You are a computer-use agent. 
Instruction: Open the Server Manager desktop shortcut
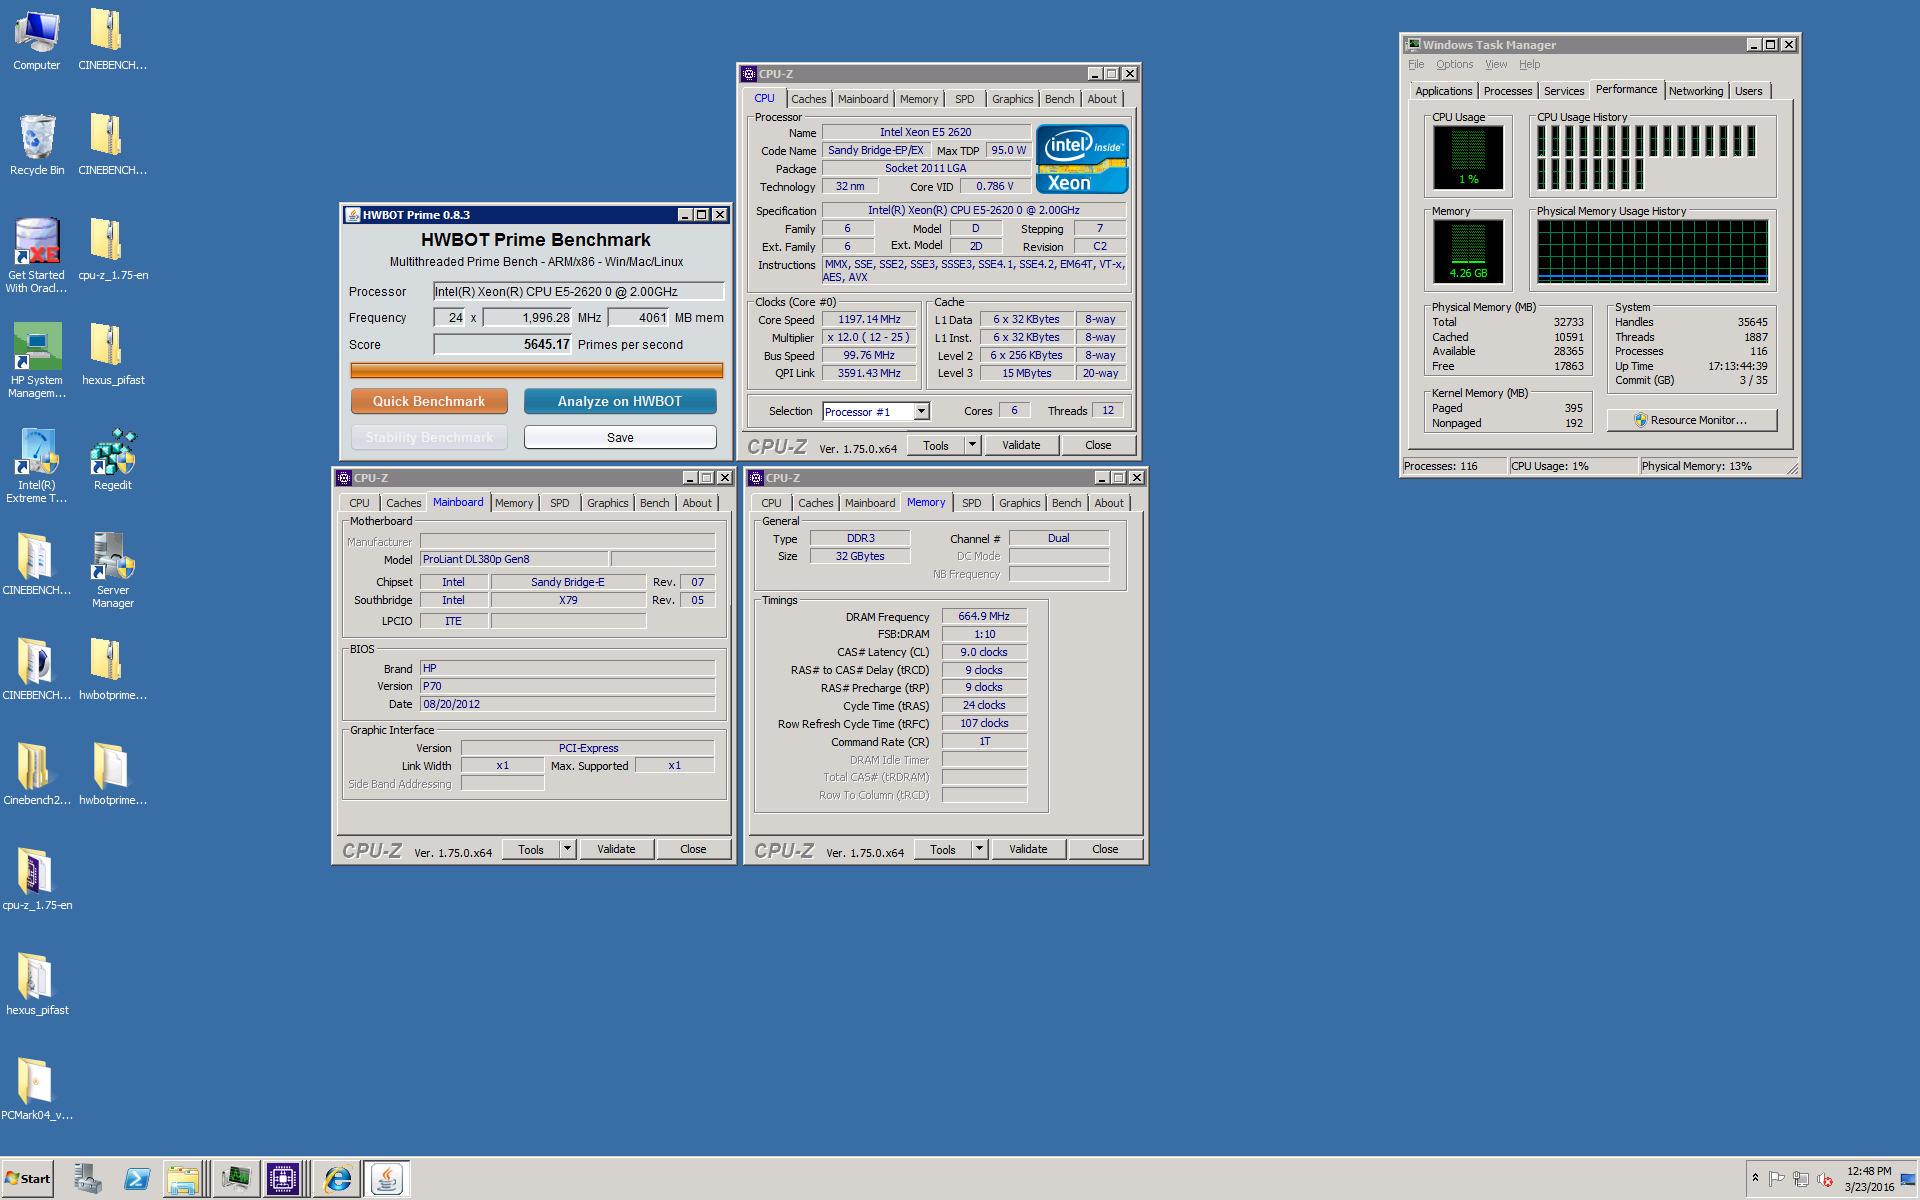[113, 570]
